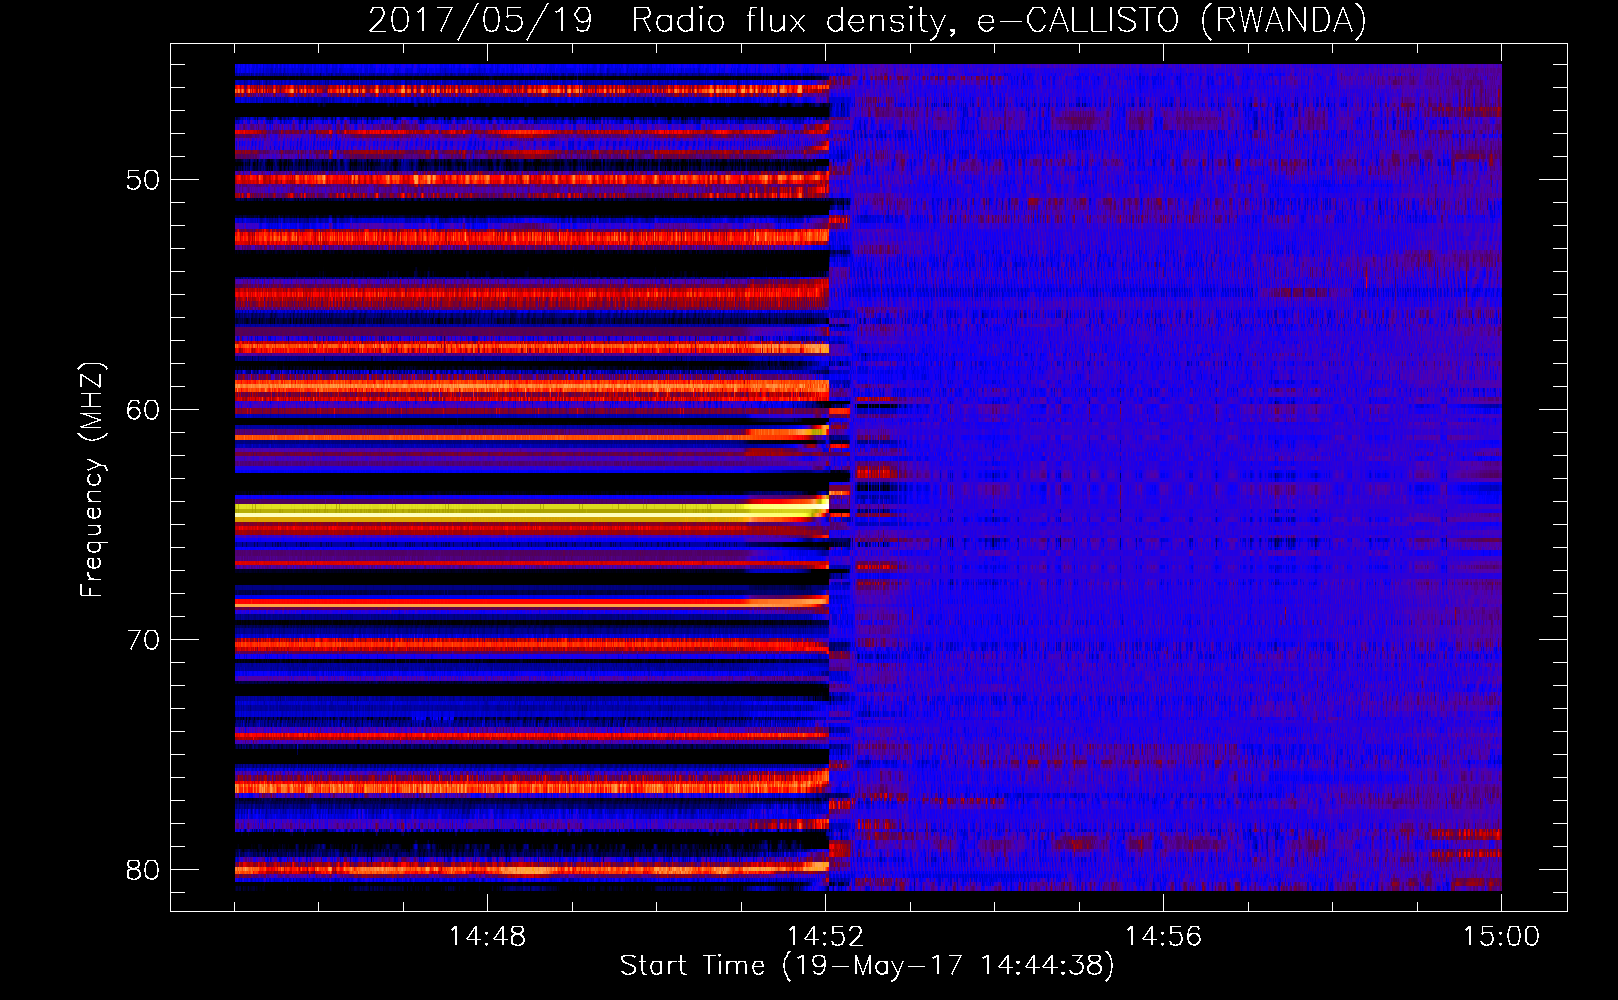The width and height of the screenshot is (1618, 1000).
Task: Click the '50' frequency tick label
Action: tap(143, 180)
